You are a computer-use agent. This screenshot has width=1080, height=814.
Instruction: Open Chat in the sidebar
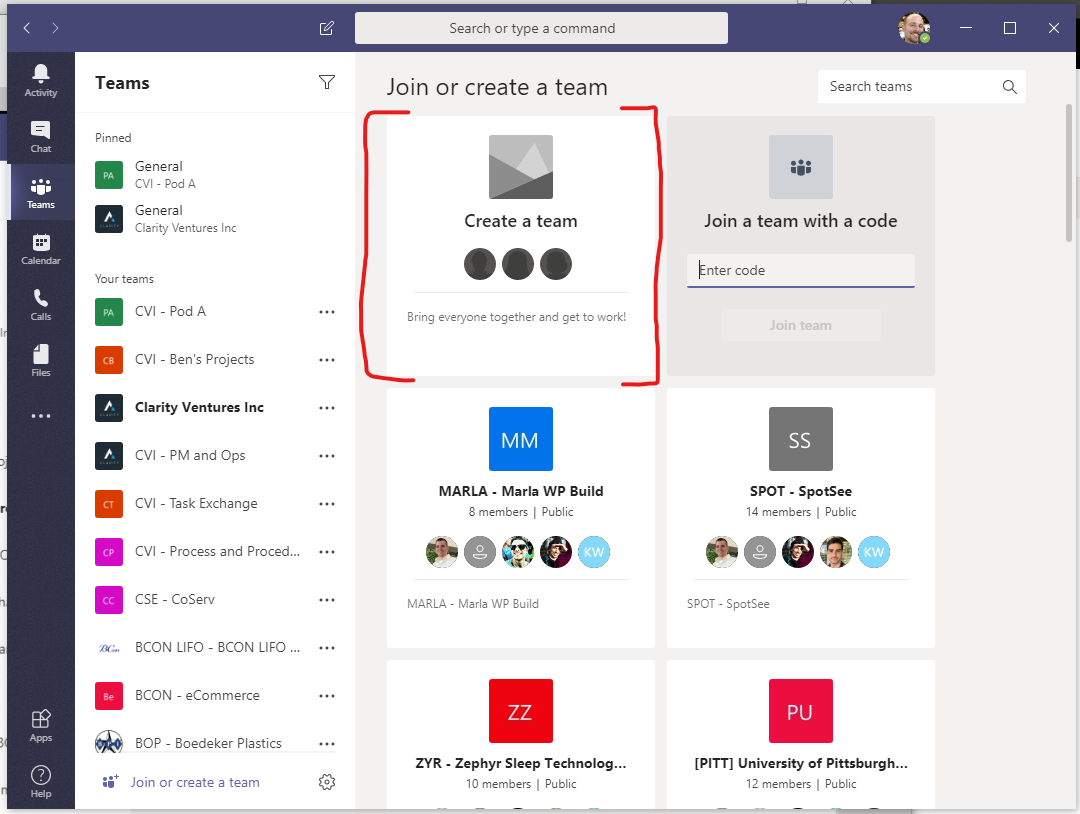pyautogui.click(x=41, y=136)
